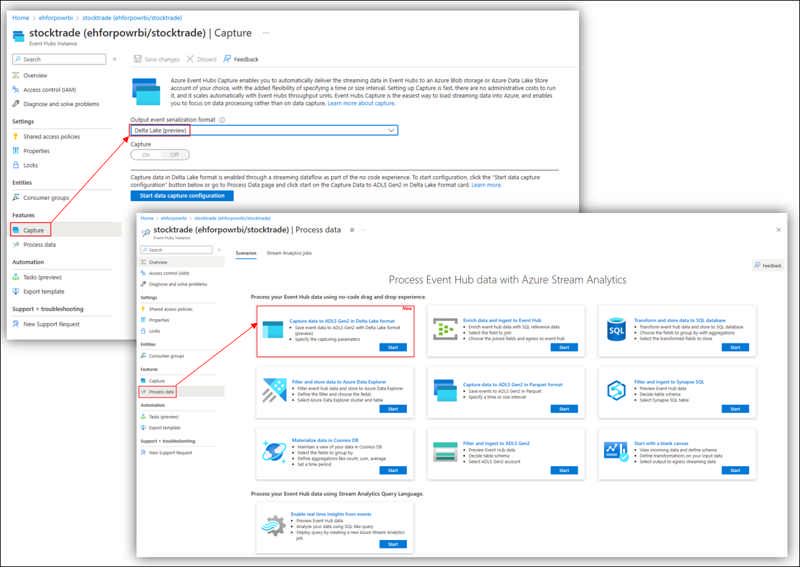Image resolution: width=800 pixels, height=567 pixels.
Task: Start the blank canvas scenario
Action: (x=735, y=471)
